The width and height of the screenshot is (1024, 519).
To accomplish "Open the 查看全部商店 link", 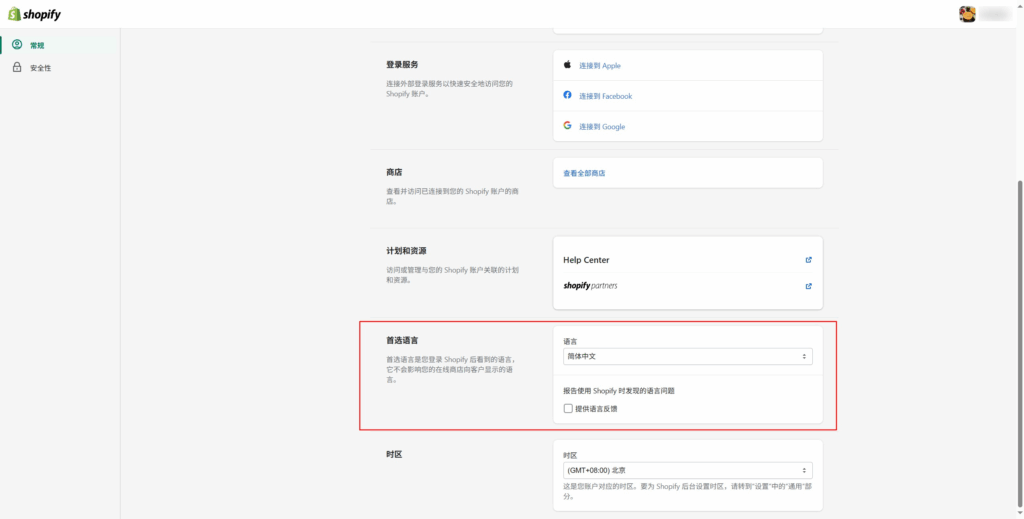I will click(x=584, y=173).
